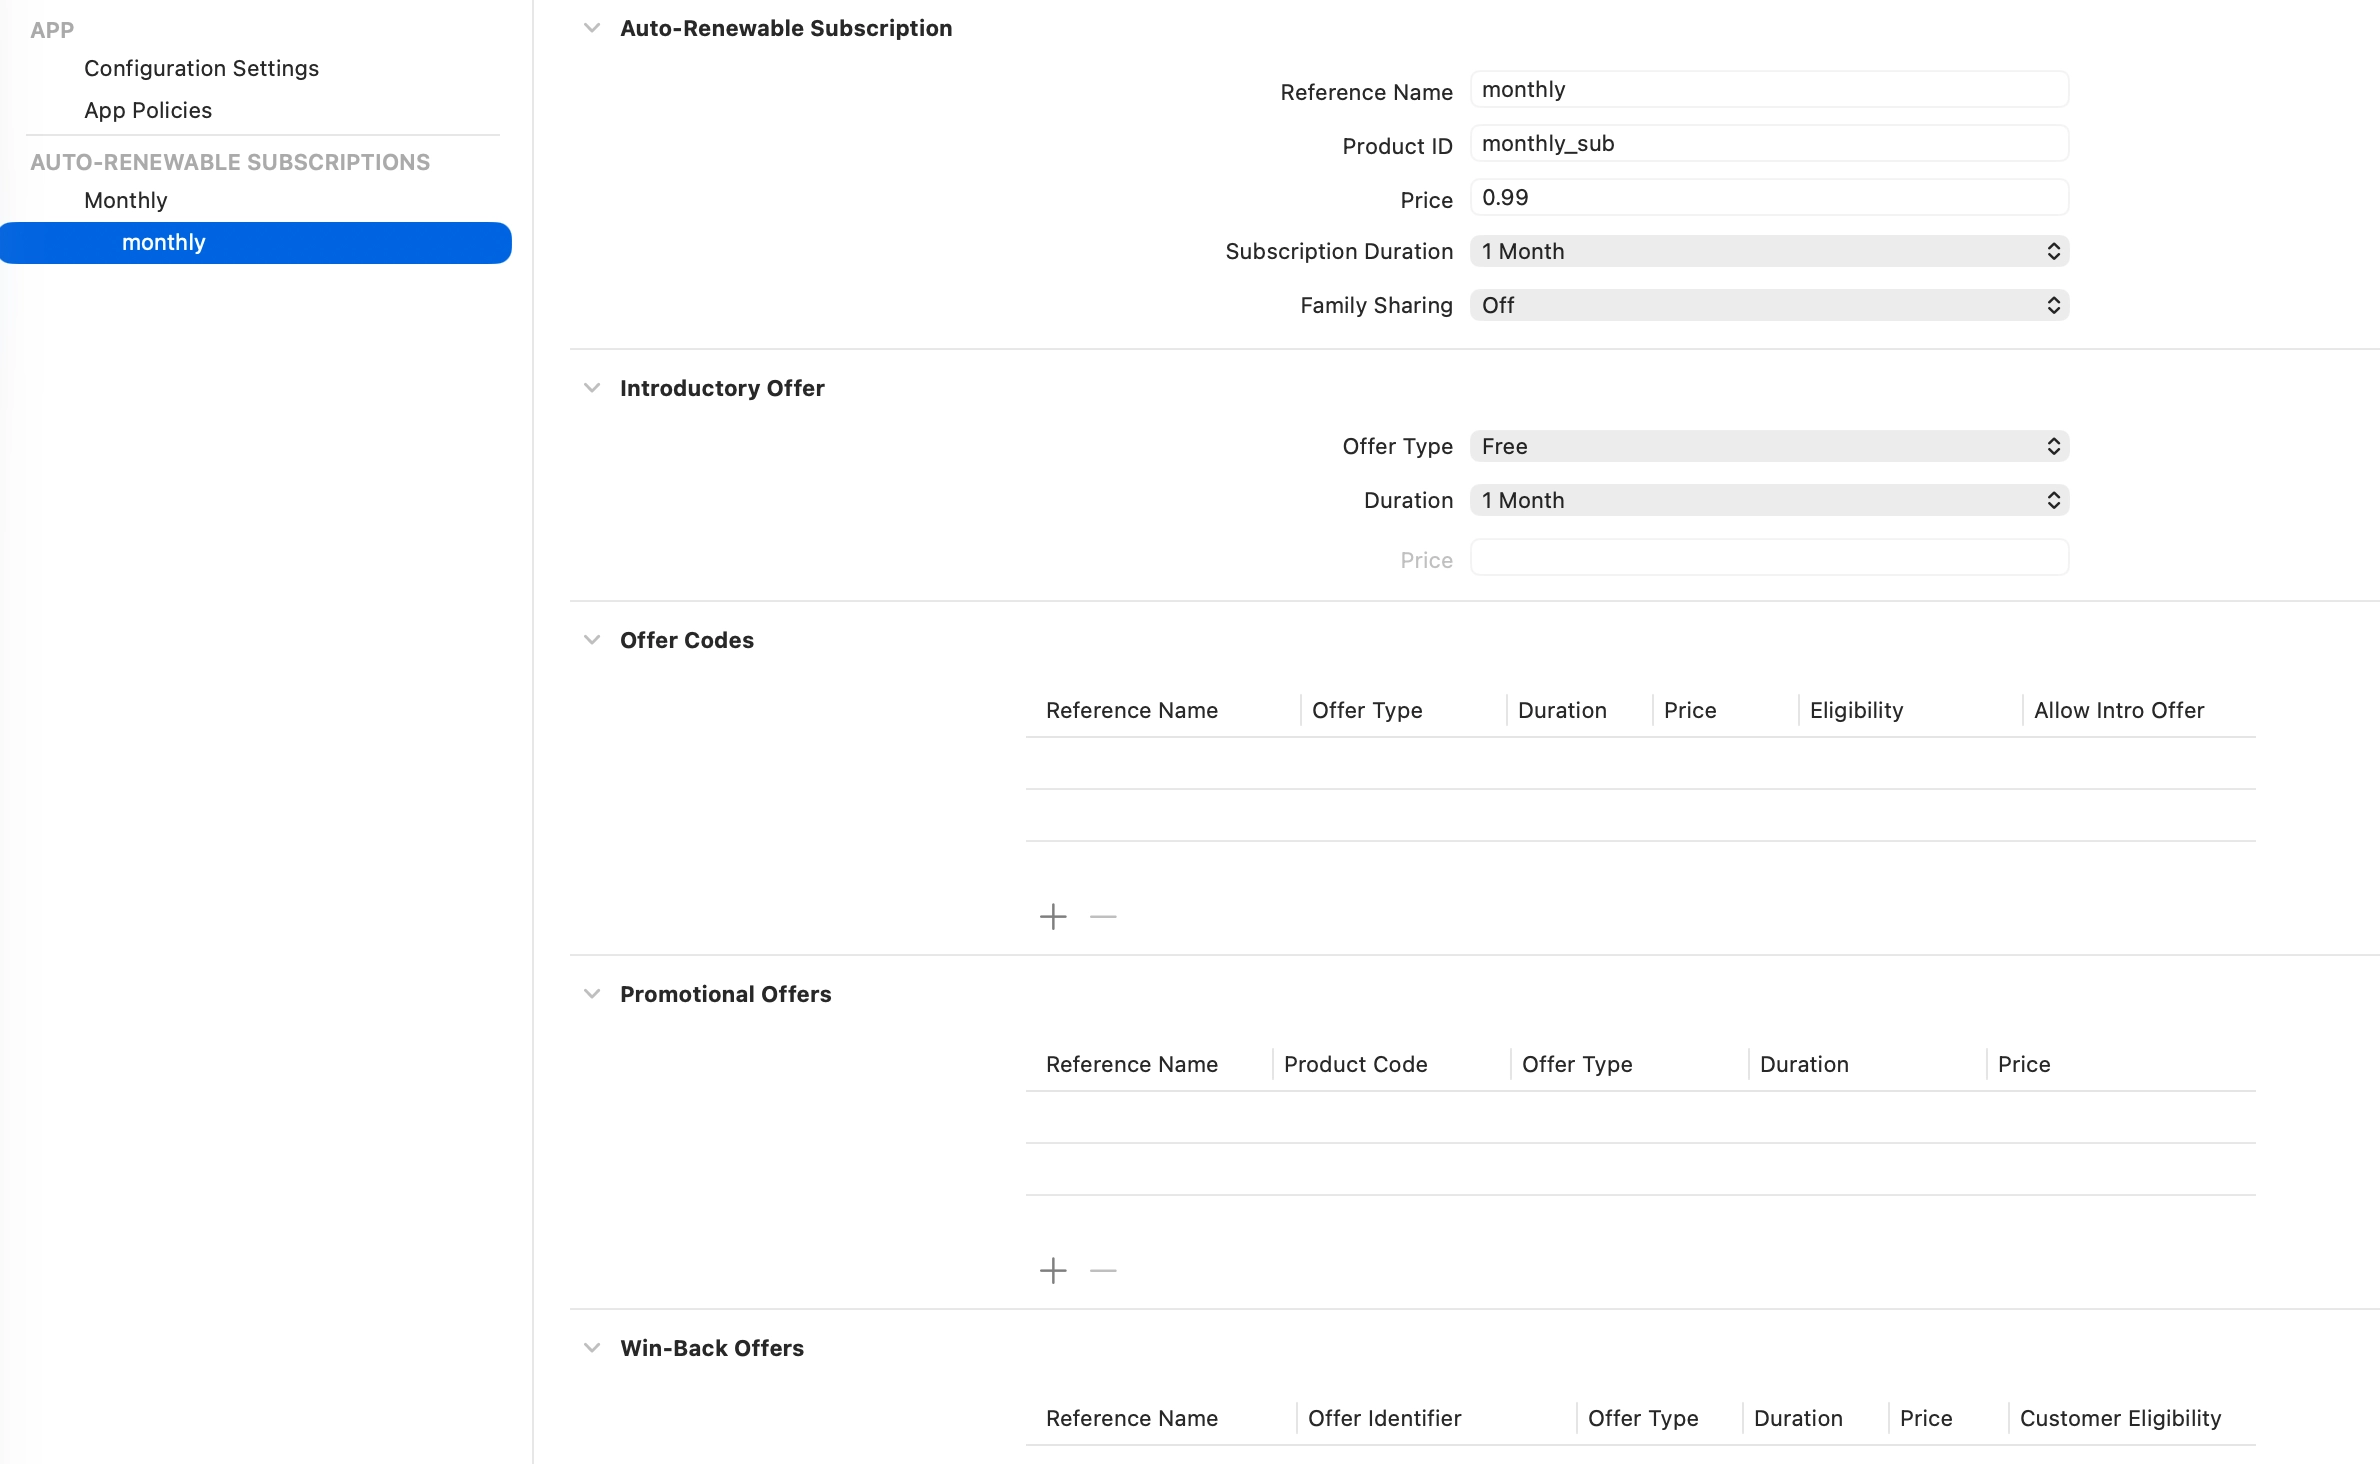Click the Product ID field
This screenshot has height=1464, width=2380.
click(1768, 144)
